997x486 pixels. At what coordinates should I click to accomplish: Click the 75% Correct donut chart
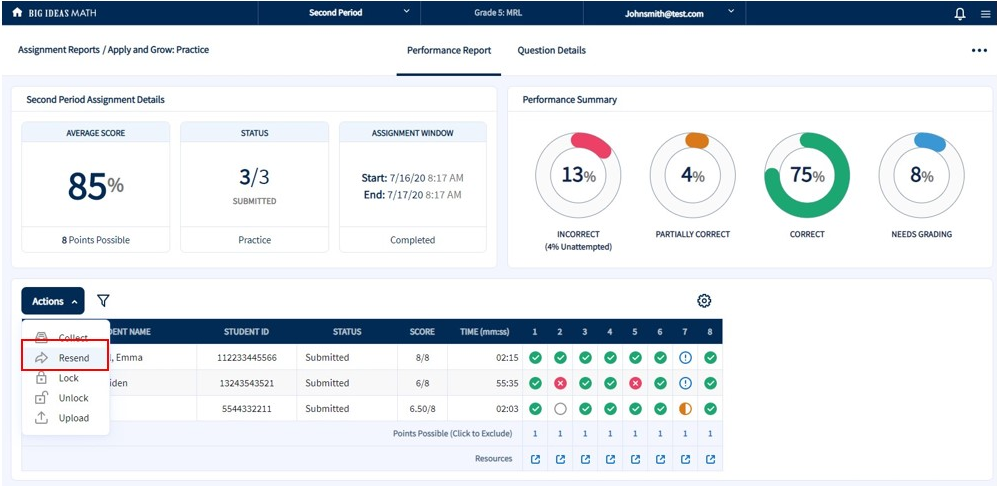pos(806,176)
